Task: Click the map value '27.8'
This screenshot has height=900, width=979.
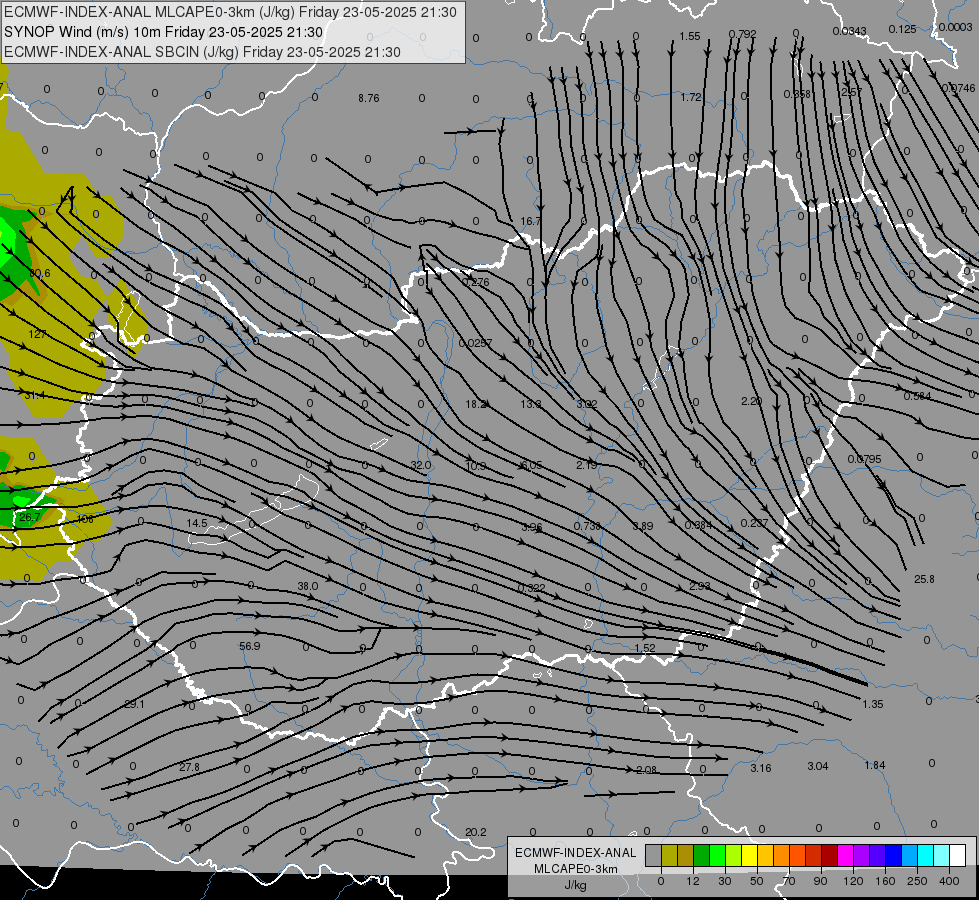Action: tap(189, 767)
